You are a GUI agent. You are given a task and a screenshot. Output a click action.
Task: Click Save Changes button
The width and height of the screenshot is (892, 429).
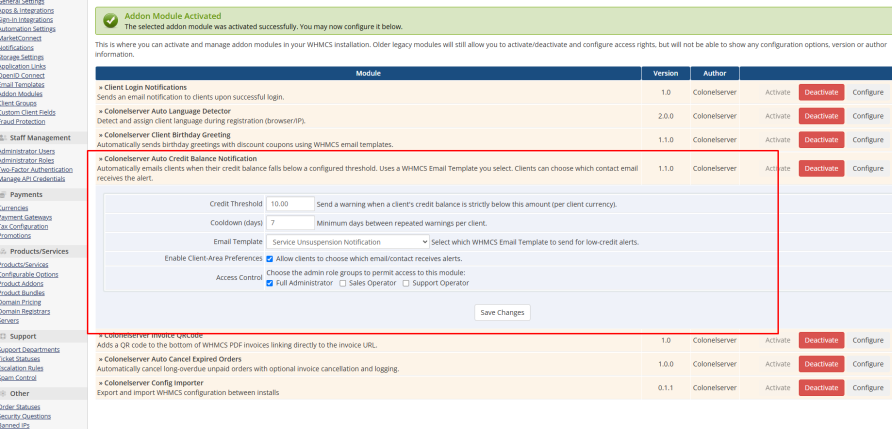502,312
